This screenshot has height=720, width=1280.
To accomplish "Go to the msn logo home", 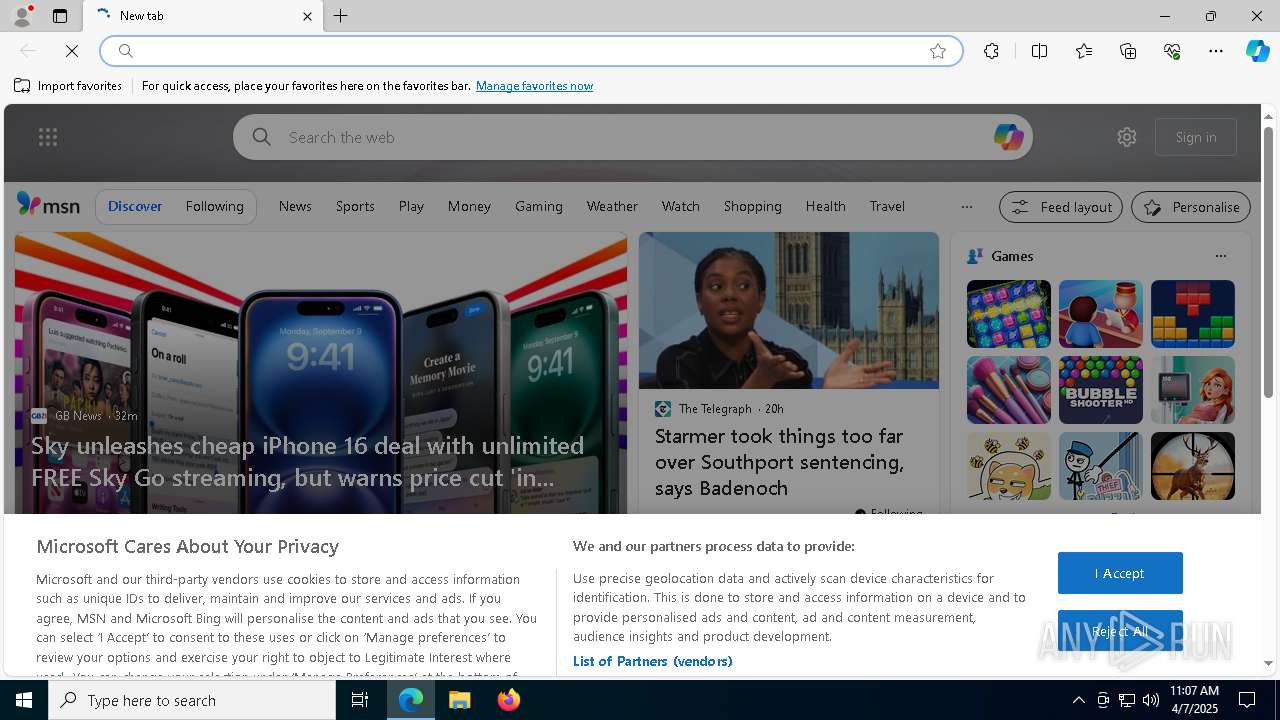I will [x=48, y=205].
